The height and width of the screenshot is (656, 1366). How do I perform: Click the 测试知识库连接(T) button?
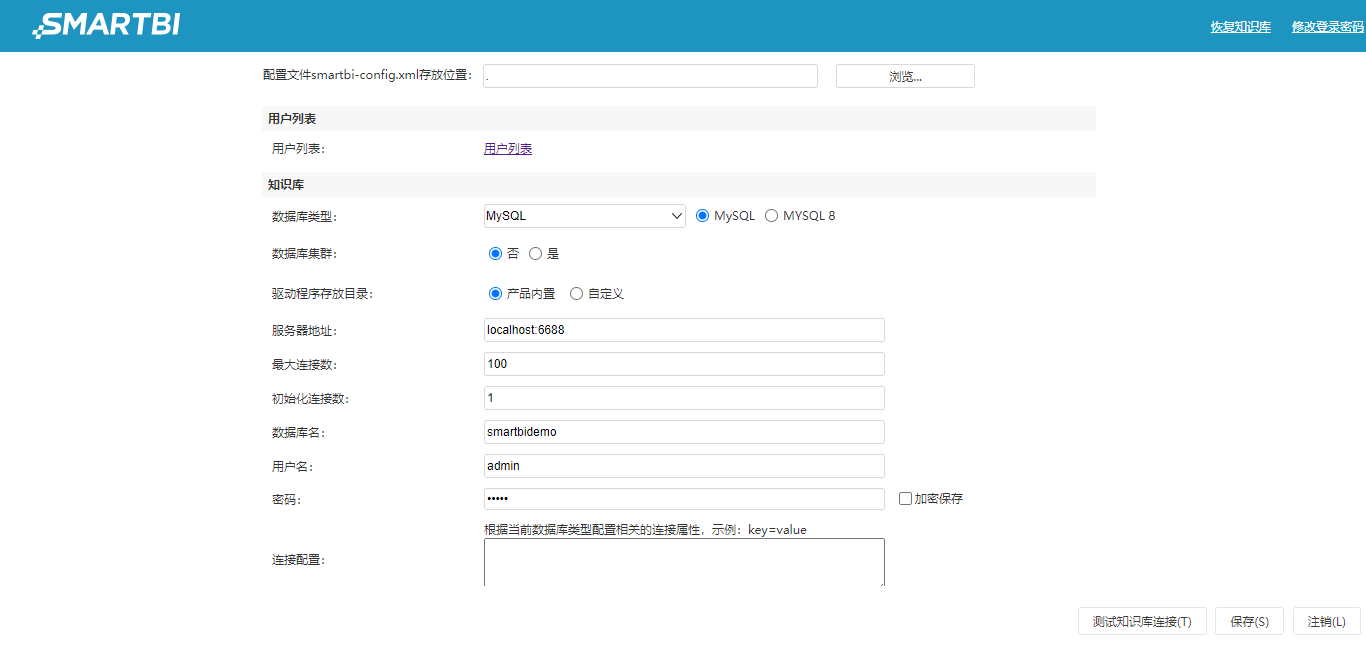pos(1142,621)
